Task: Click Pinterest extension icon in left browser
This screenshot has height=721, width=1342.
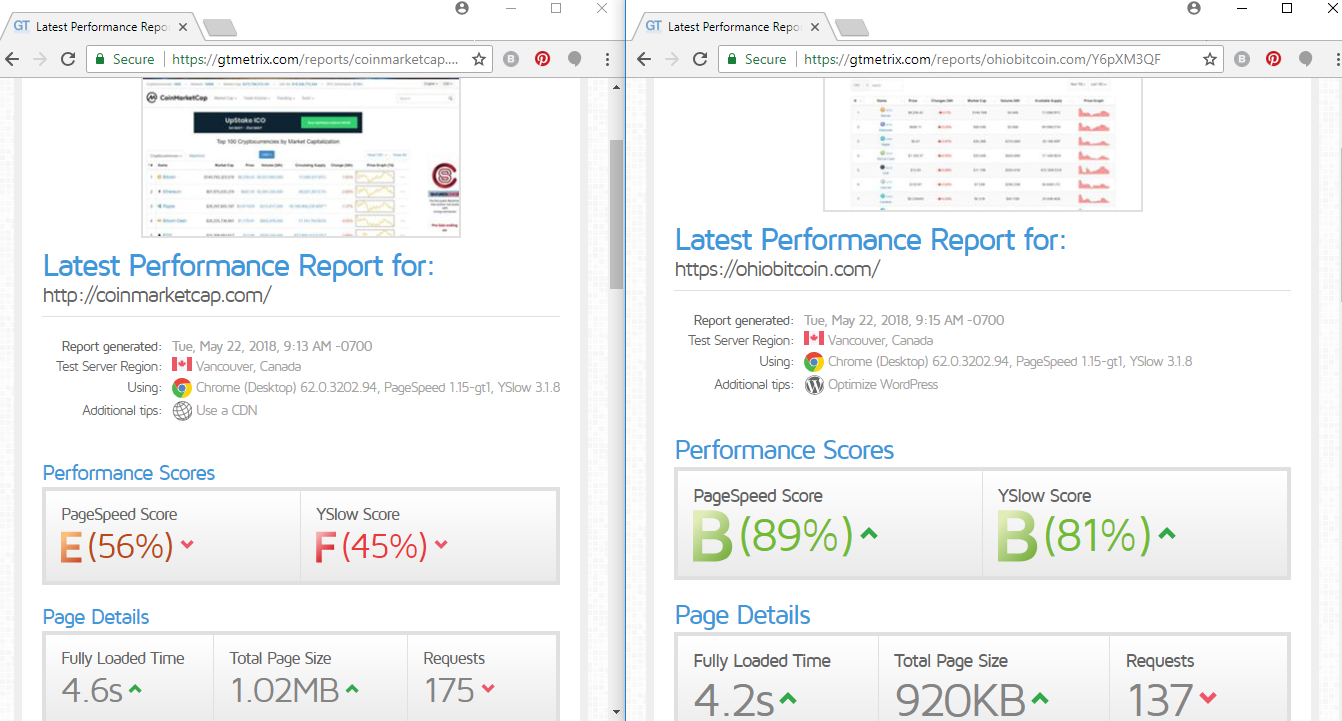Action: pos(542,59)
